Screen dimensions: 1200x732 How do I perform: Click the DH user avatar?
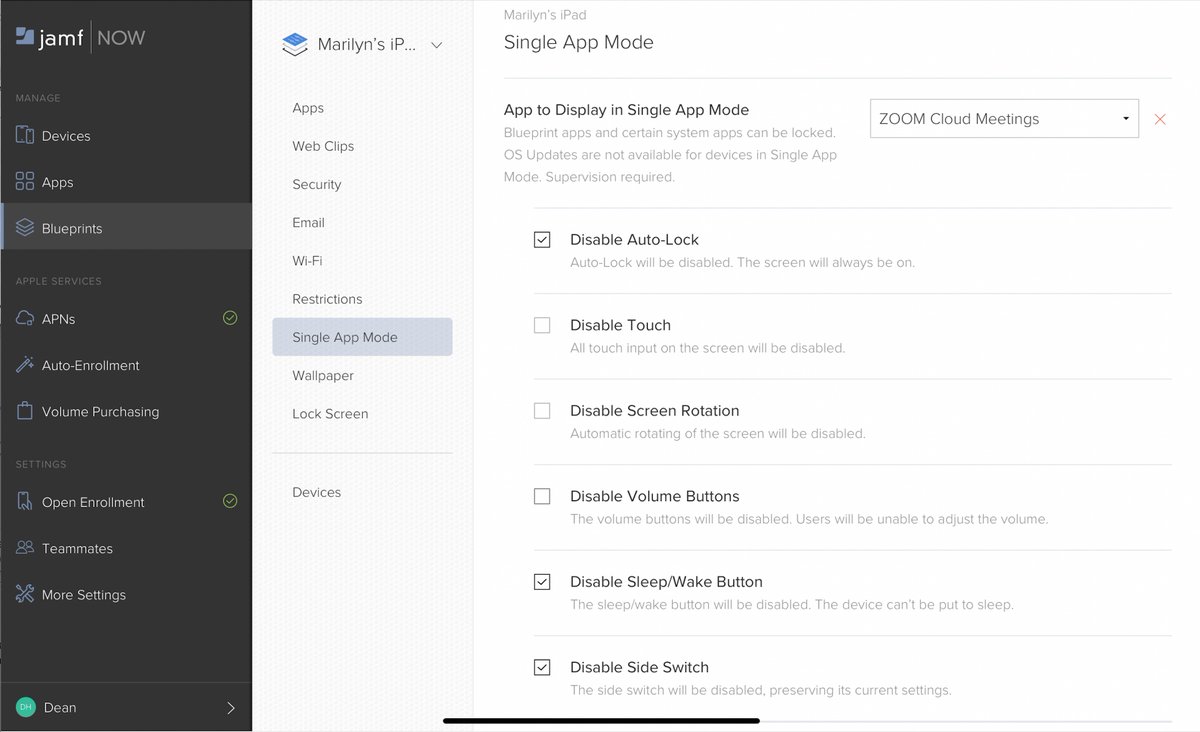26,707
